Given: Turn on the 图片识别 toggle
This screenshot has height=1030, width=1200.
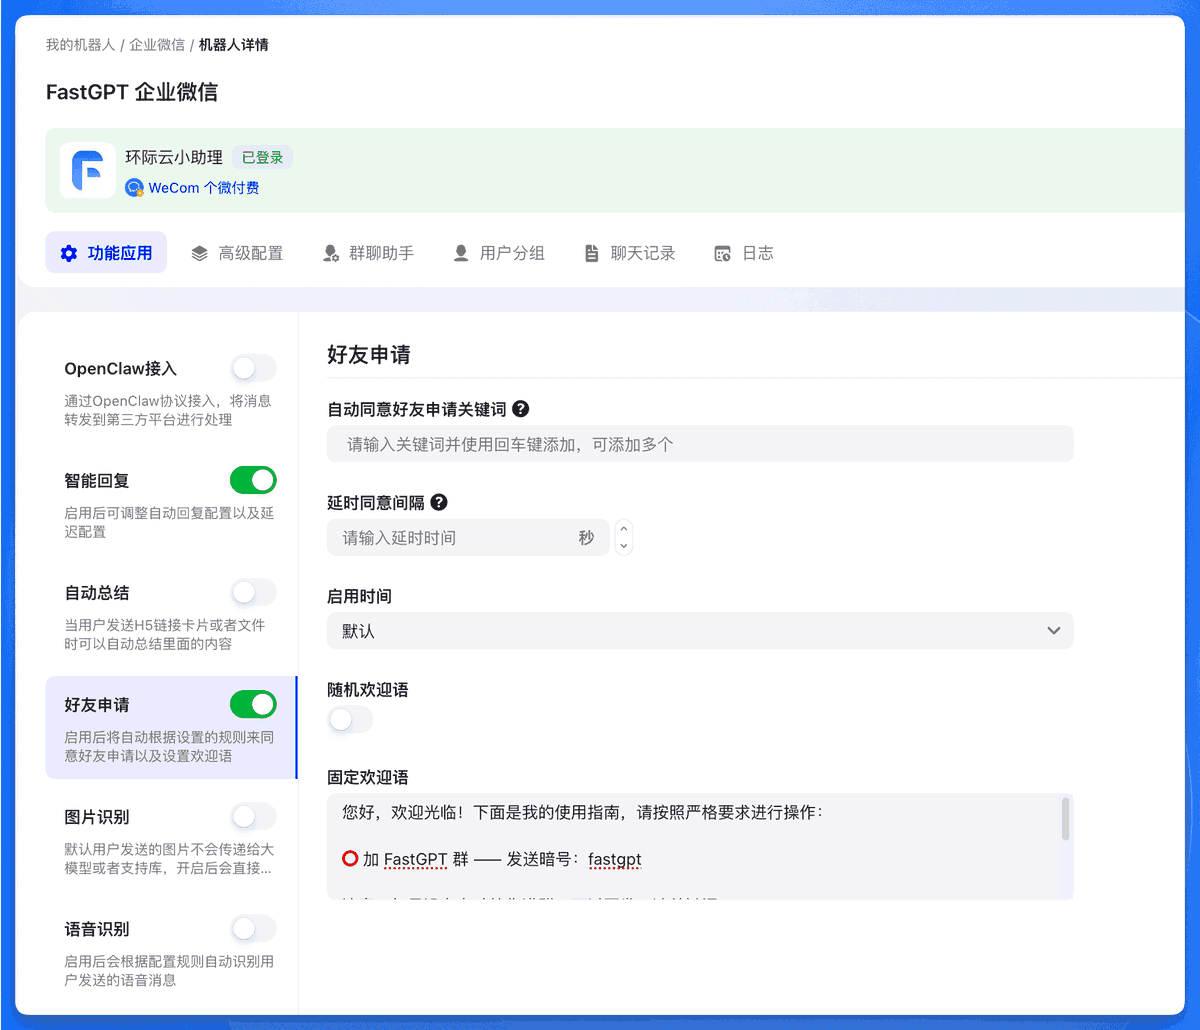Looking at the screenshot, I should coord(253,816).
